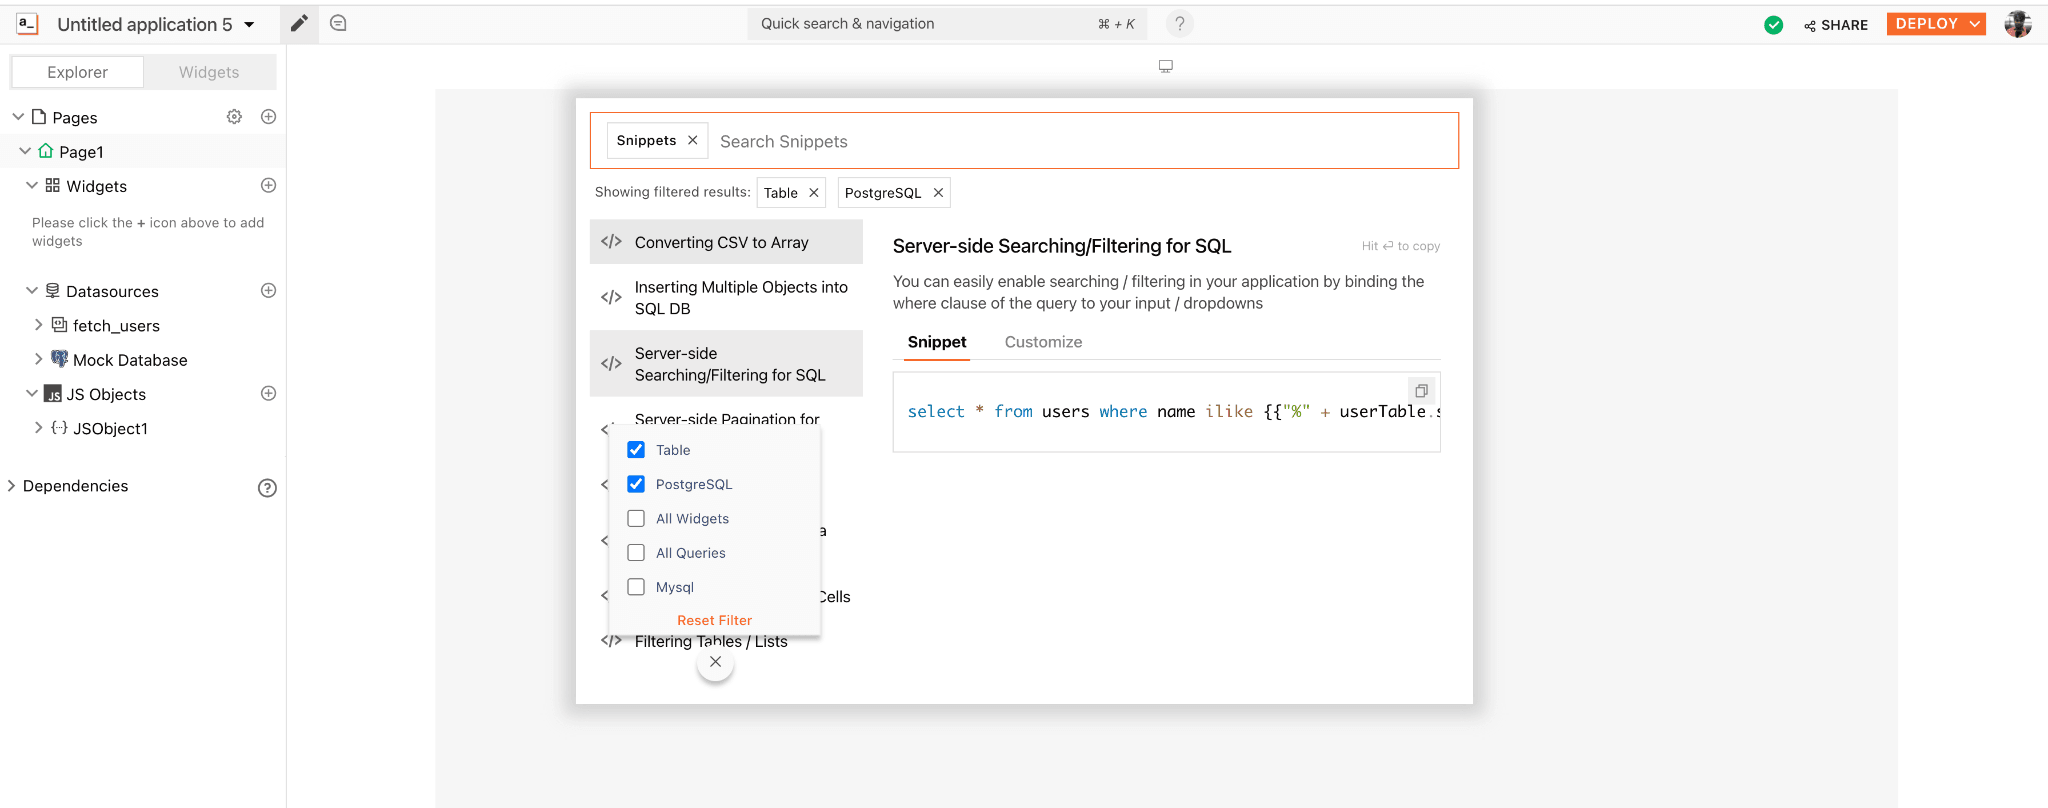
Task: Add a new JS Object with plus icon
Action: [x=268, y=394]
